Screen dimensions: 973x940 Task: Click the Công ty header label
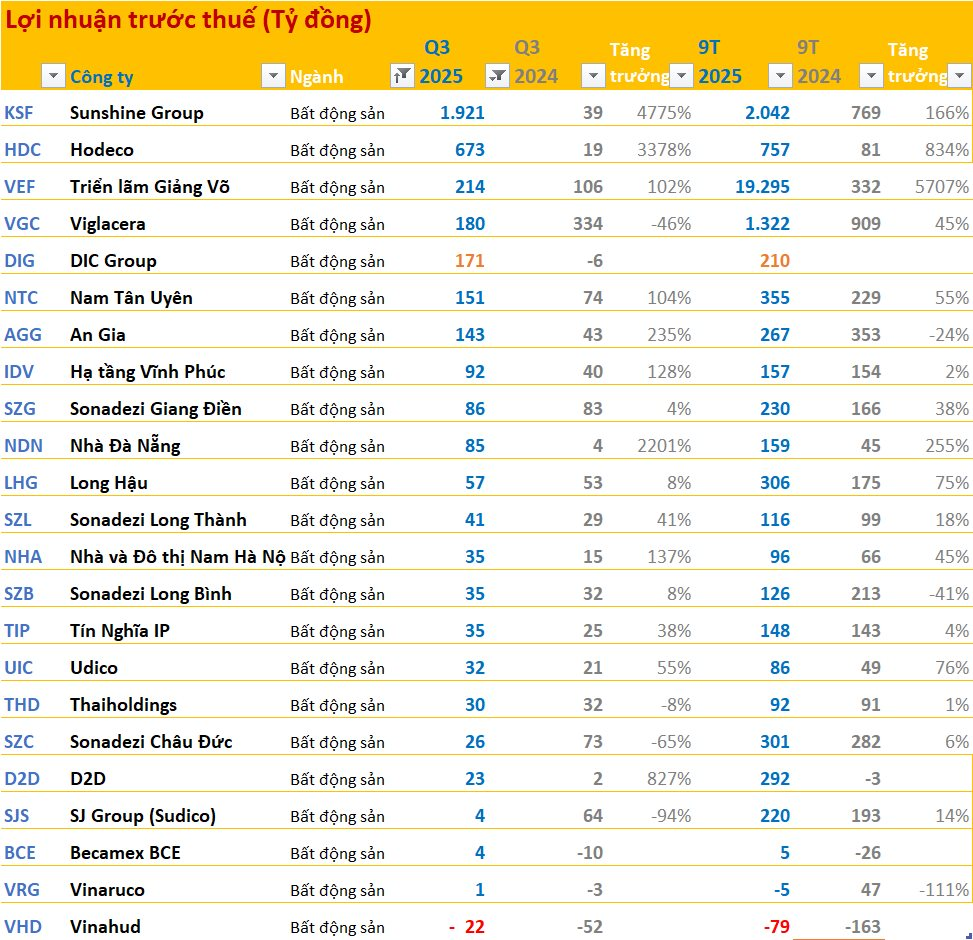click(101, 77)
